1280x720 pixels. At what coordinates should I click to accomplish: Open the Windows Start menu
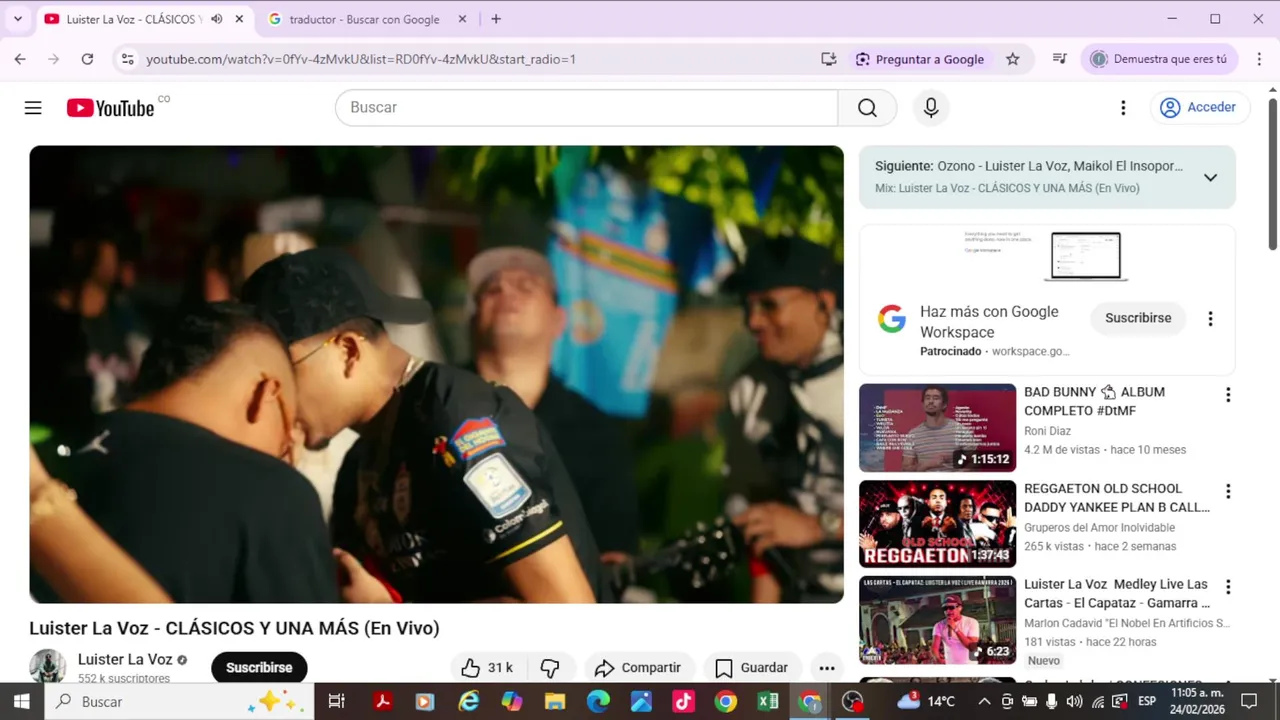pos(21,701)
